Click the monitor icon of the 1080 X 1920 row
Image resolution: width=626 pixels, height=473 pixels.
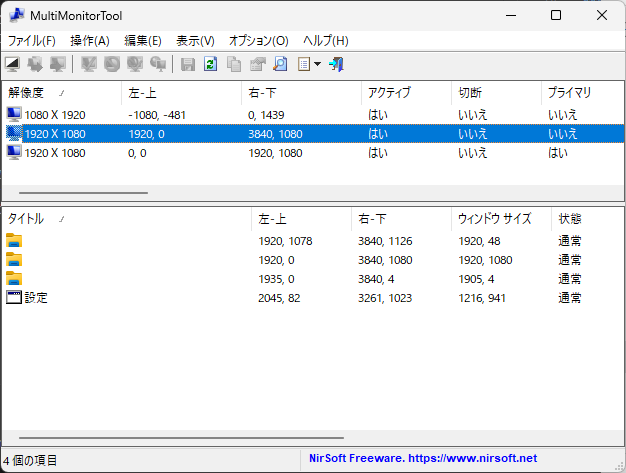14,115
